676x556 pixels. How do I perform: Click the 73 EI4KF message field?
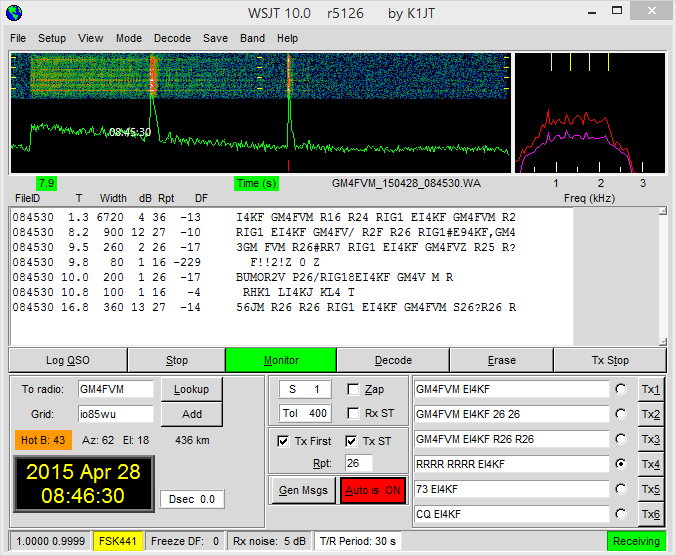[x=511, y=489]
